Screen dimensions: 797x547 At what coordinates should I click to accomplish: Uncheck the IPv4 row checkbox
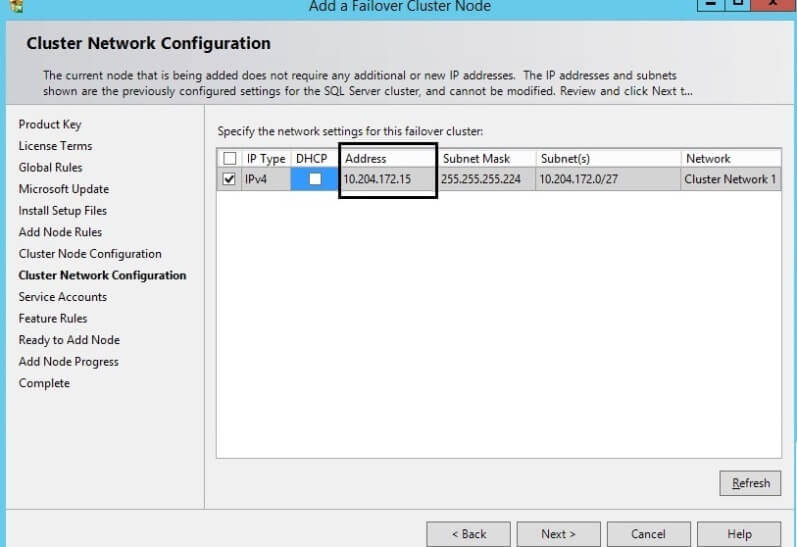click(x=229, y=179)
